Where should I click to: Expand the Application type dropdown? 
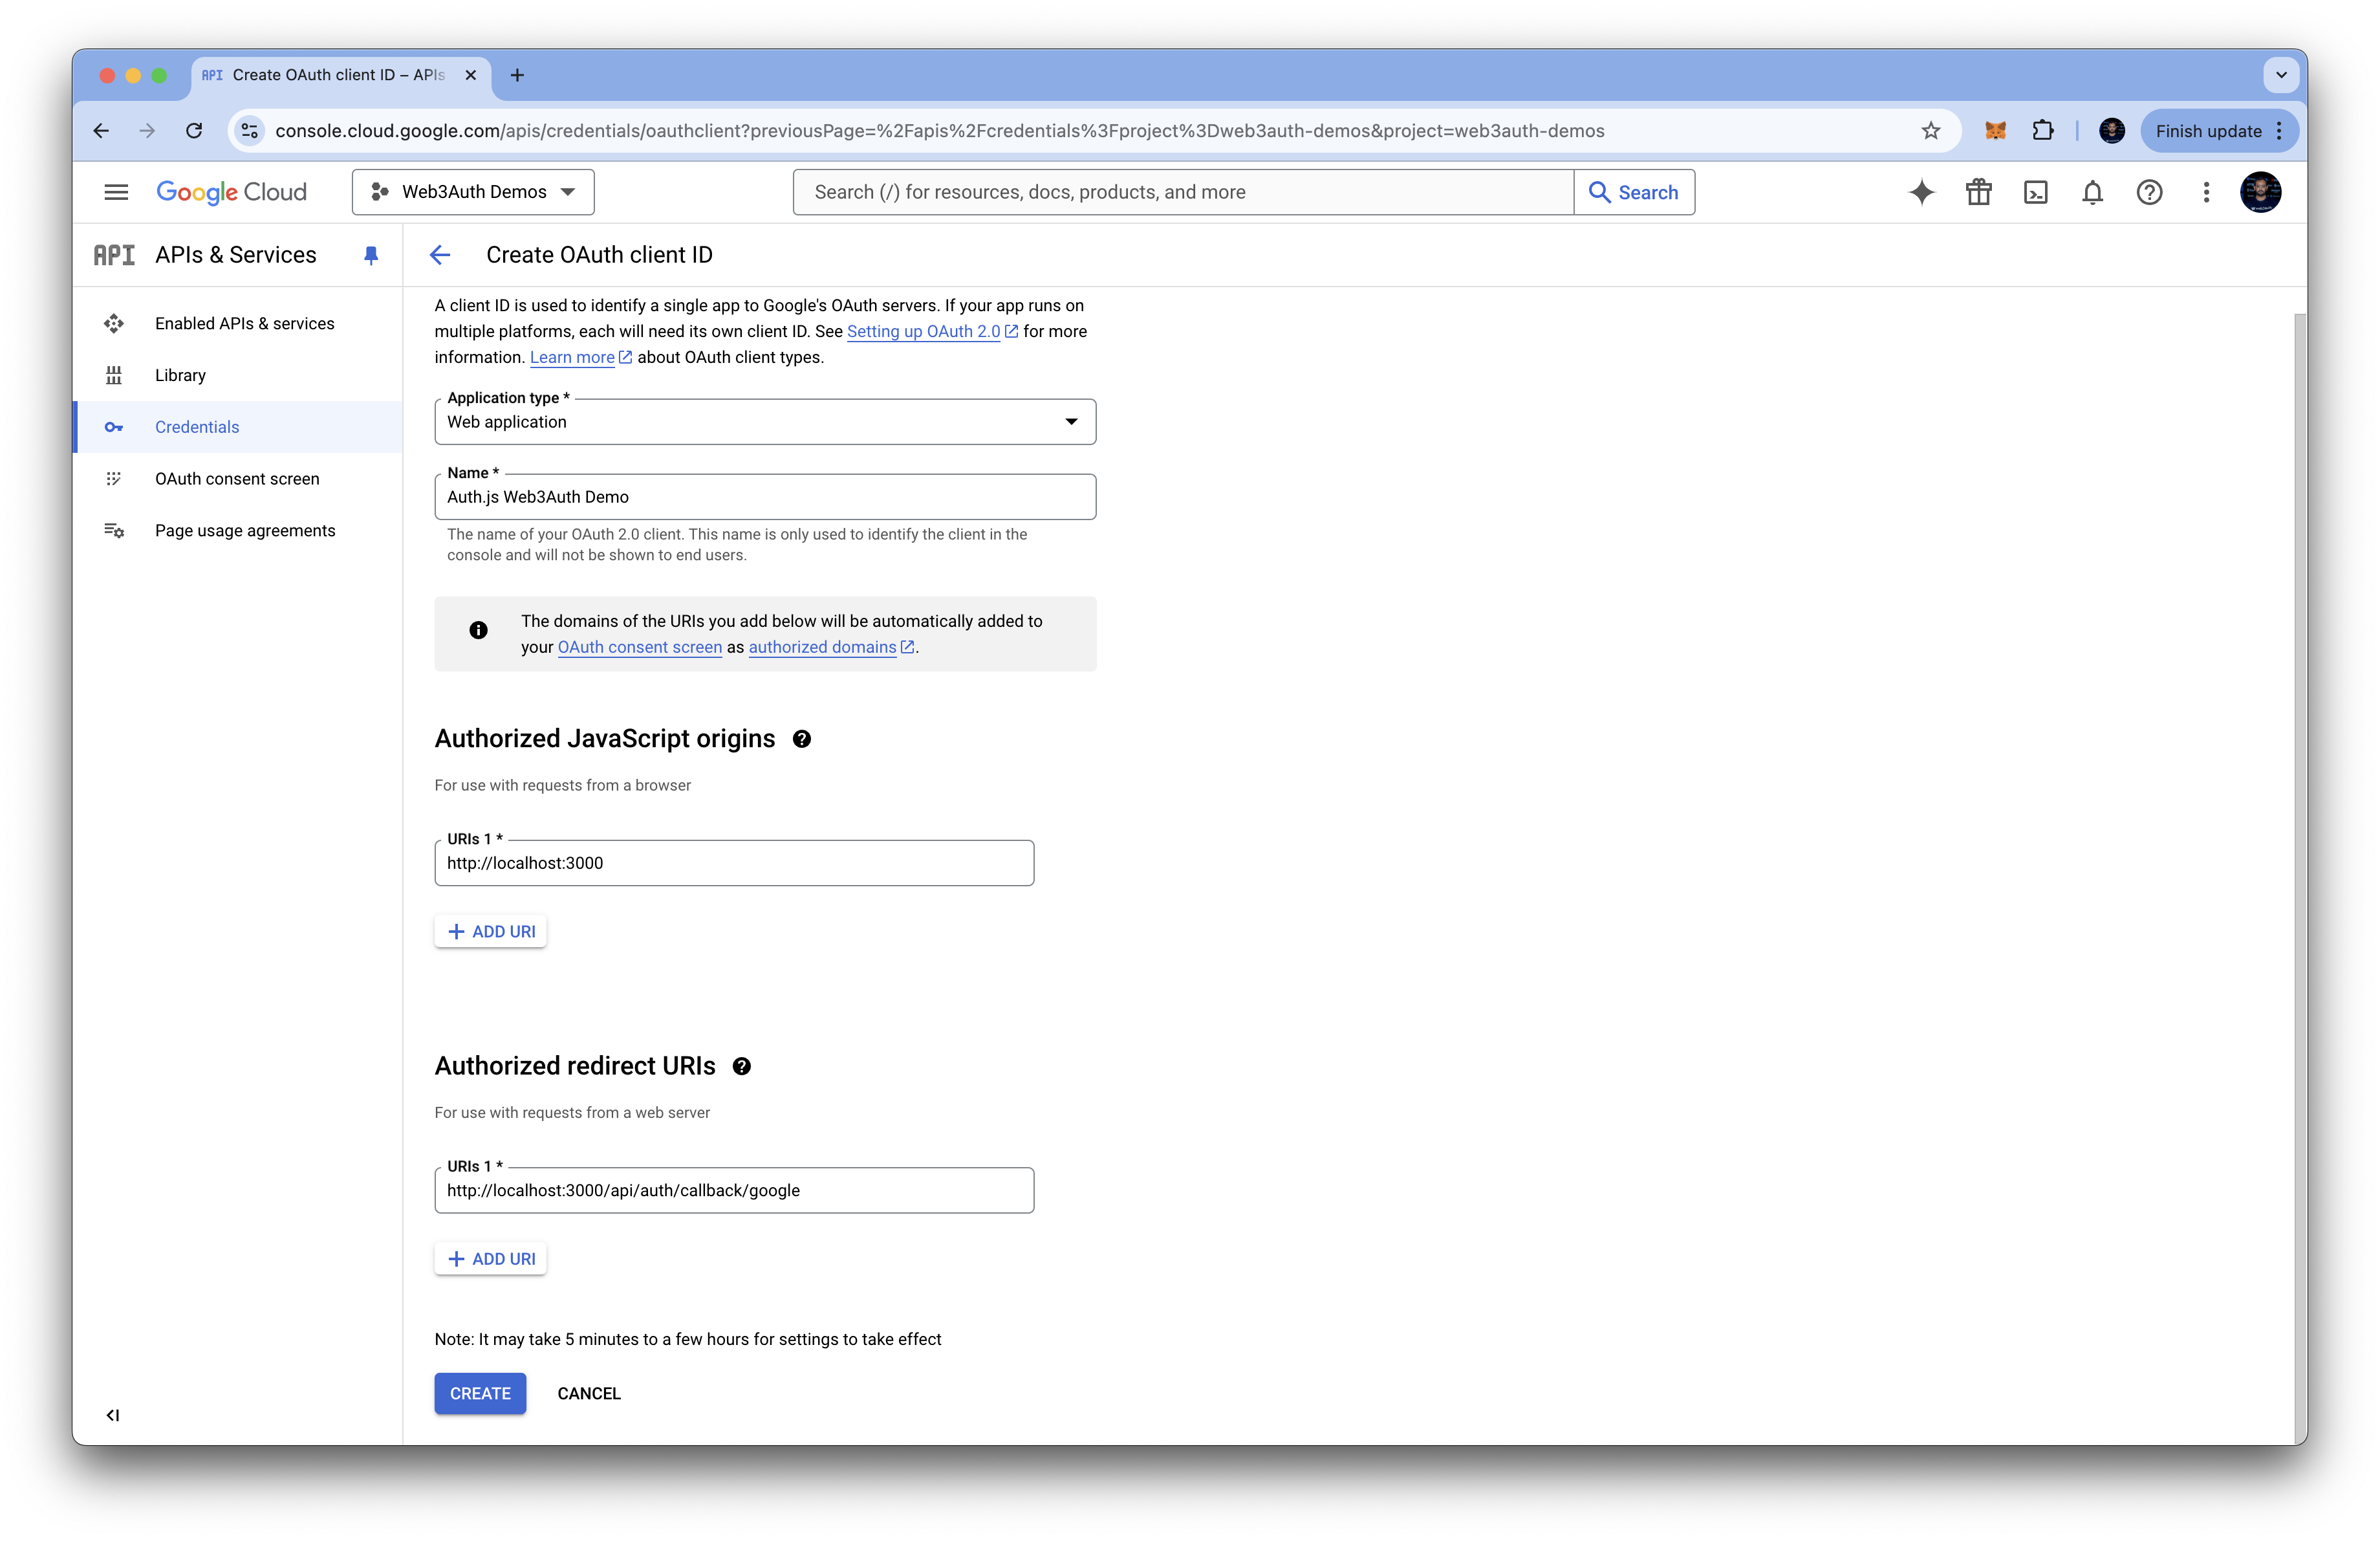click(765, 422)
